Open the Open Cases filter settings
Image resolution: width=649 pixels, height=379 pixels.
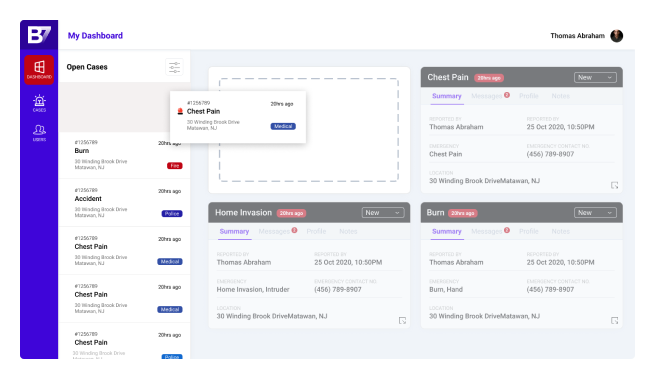[174, 67]
